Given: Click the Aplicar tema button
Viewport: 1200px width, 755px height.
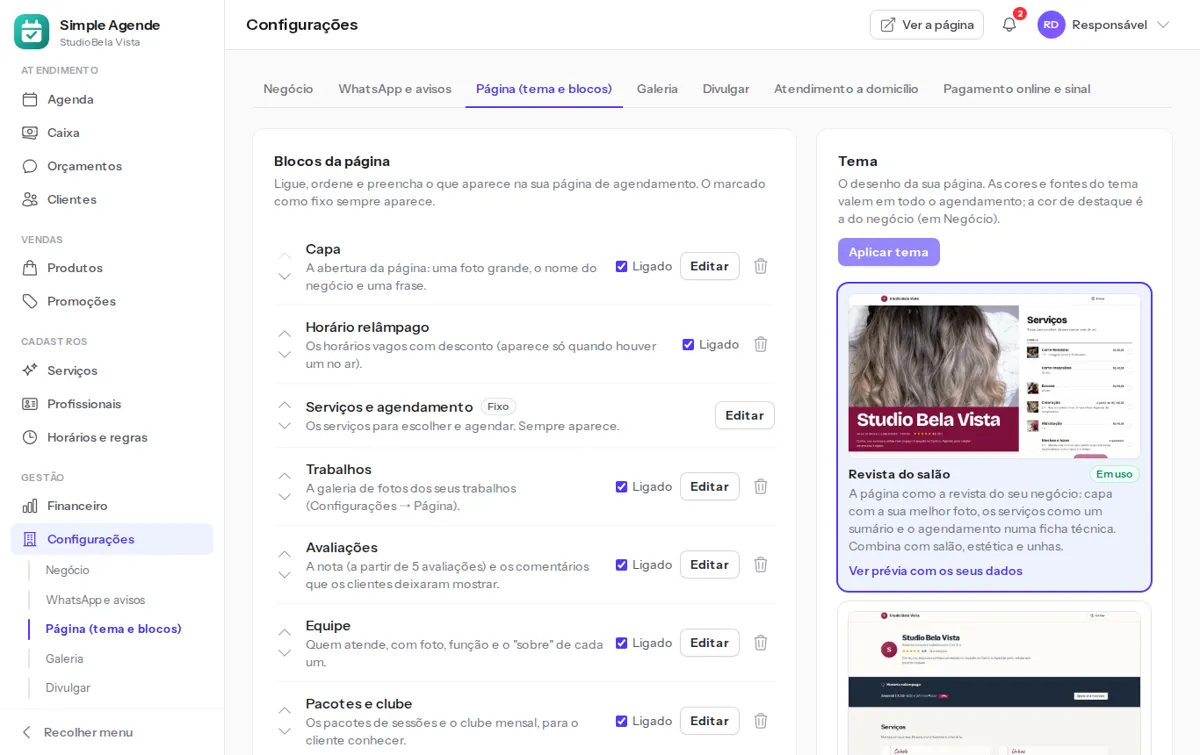Looking at the screenshot, I should coord(889,252).
